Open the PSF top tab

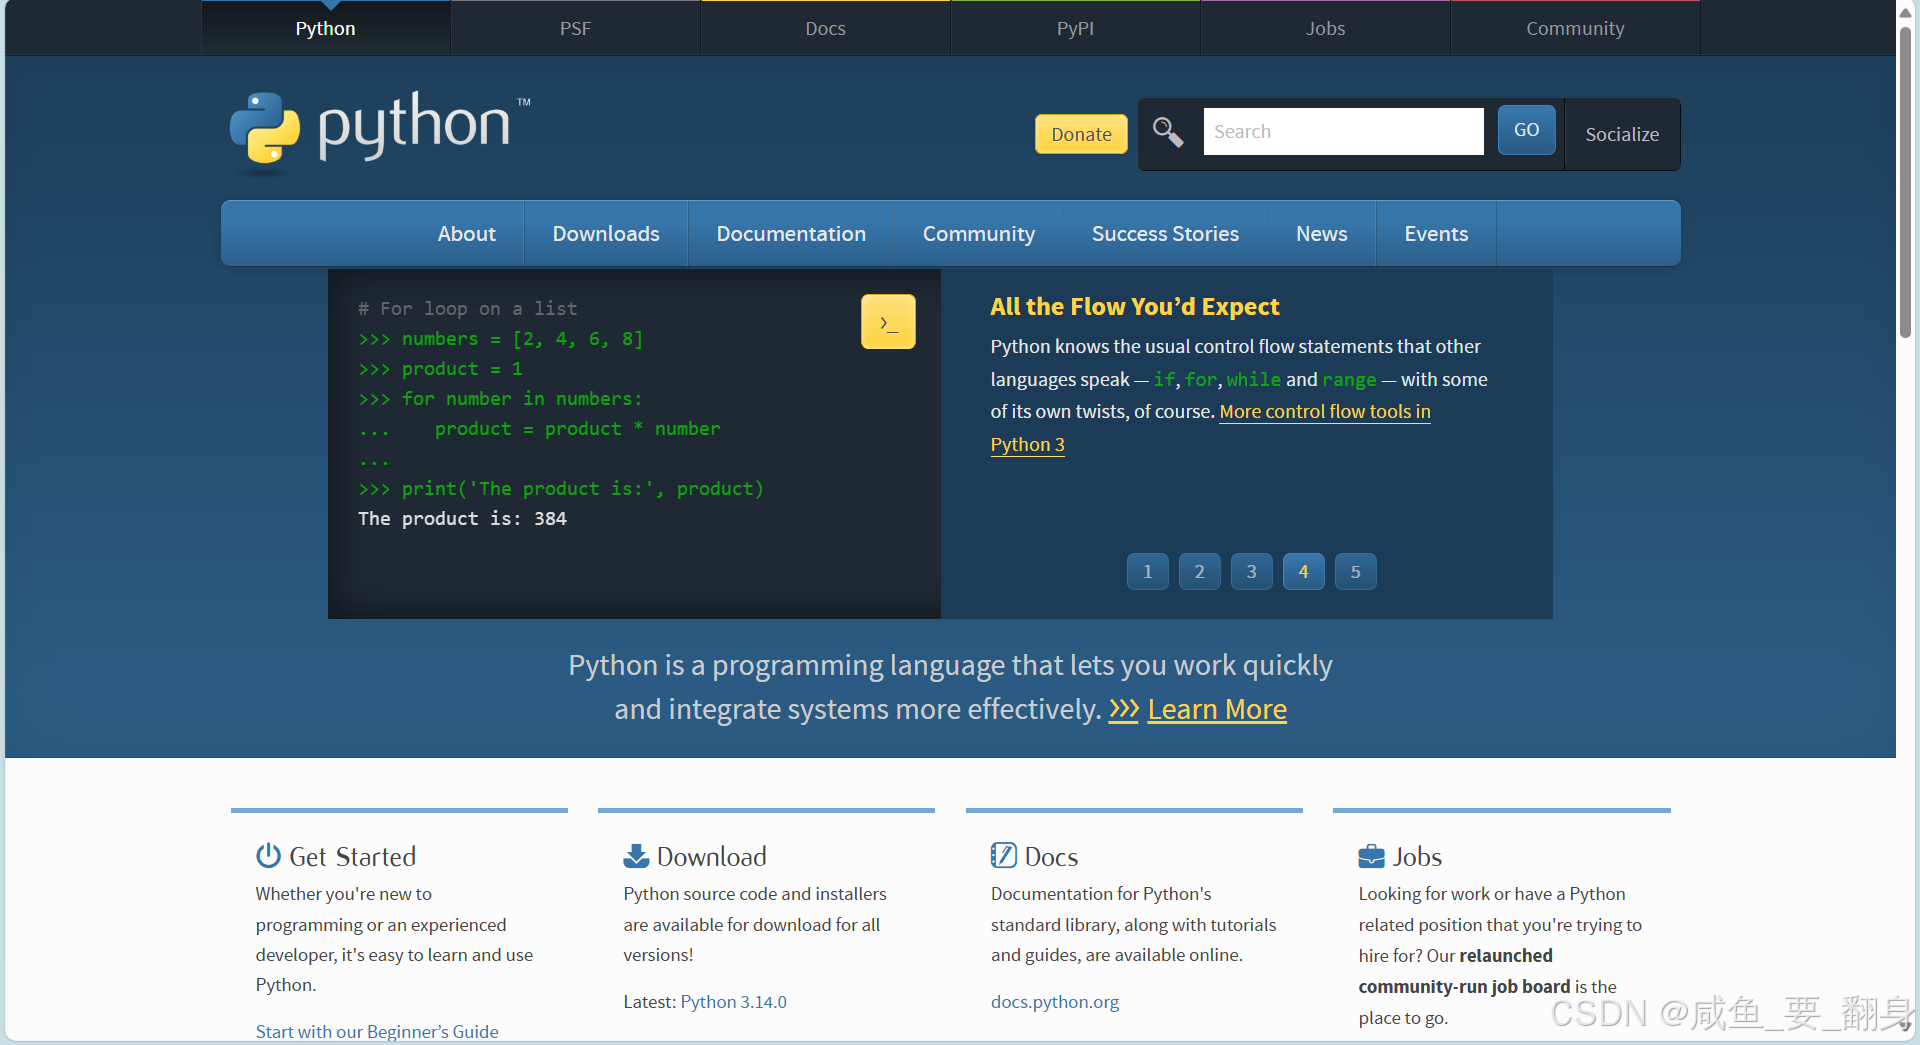tap(575, 28)
